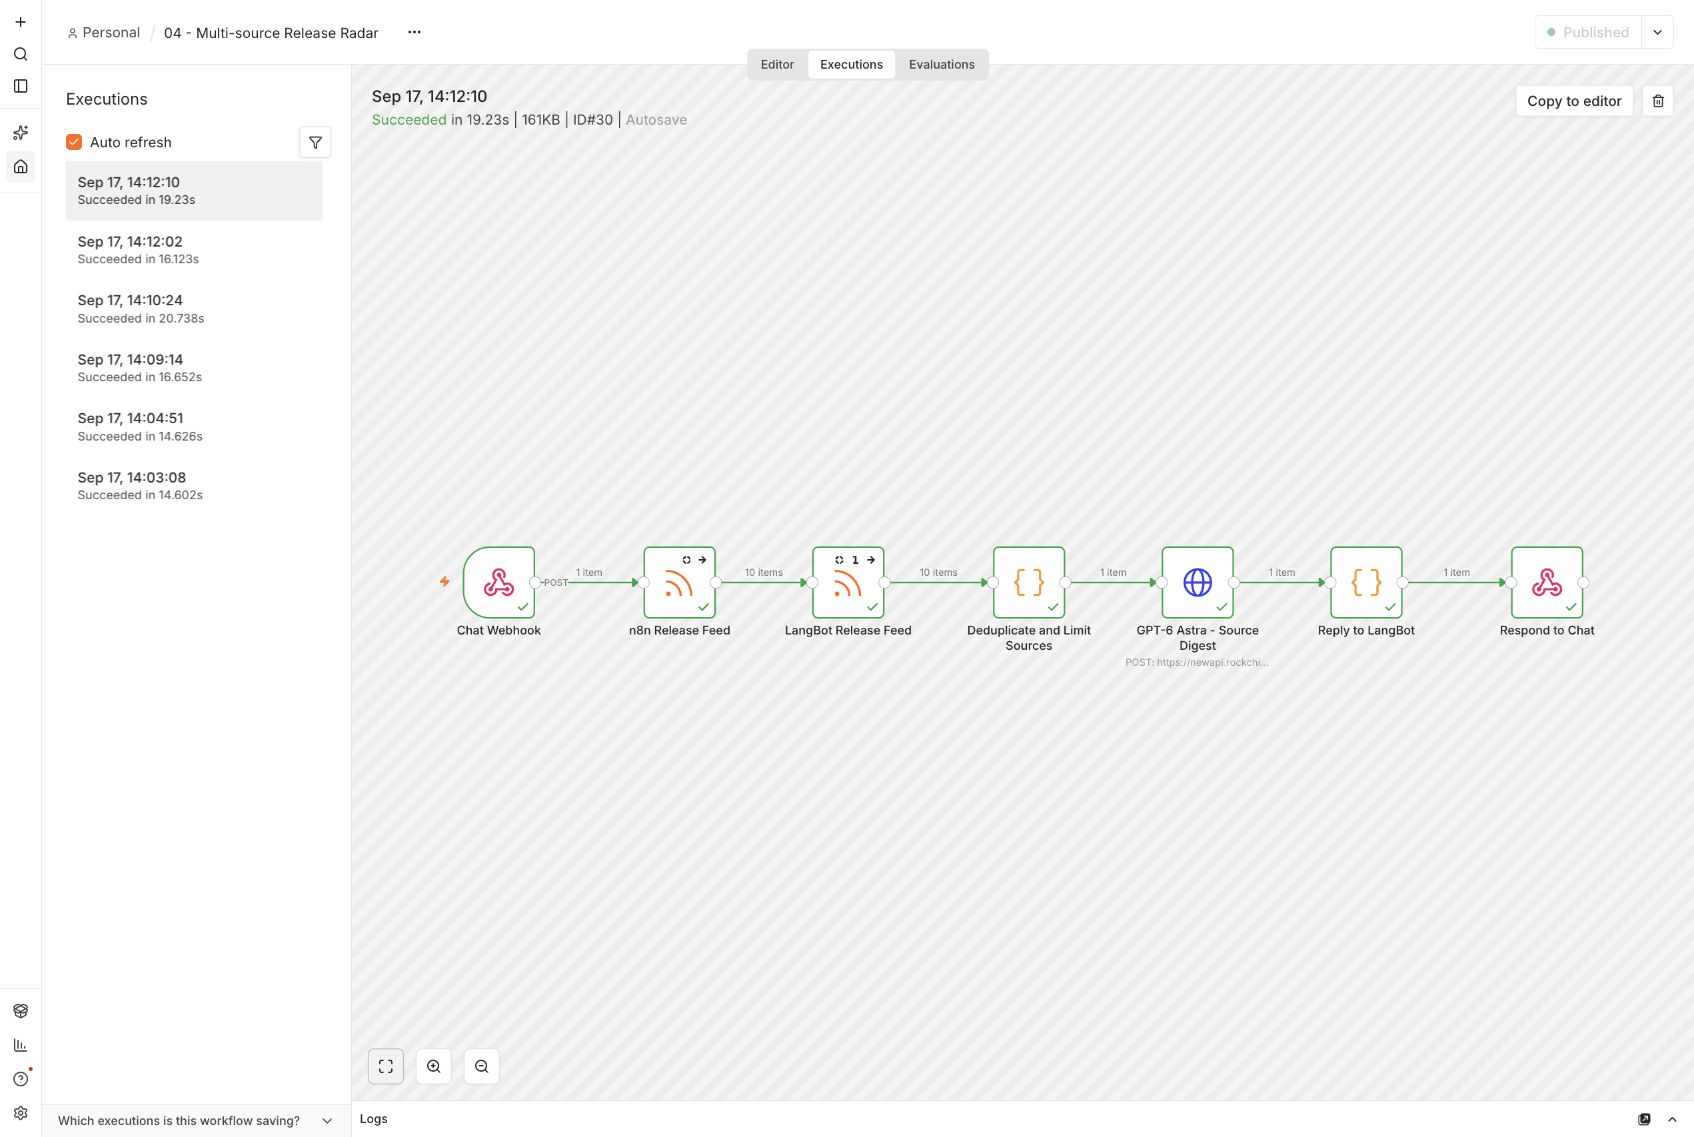
Task: Switch to the Editor tab
Action: (x=777, y=64)
